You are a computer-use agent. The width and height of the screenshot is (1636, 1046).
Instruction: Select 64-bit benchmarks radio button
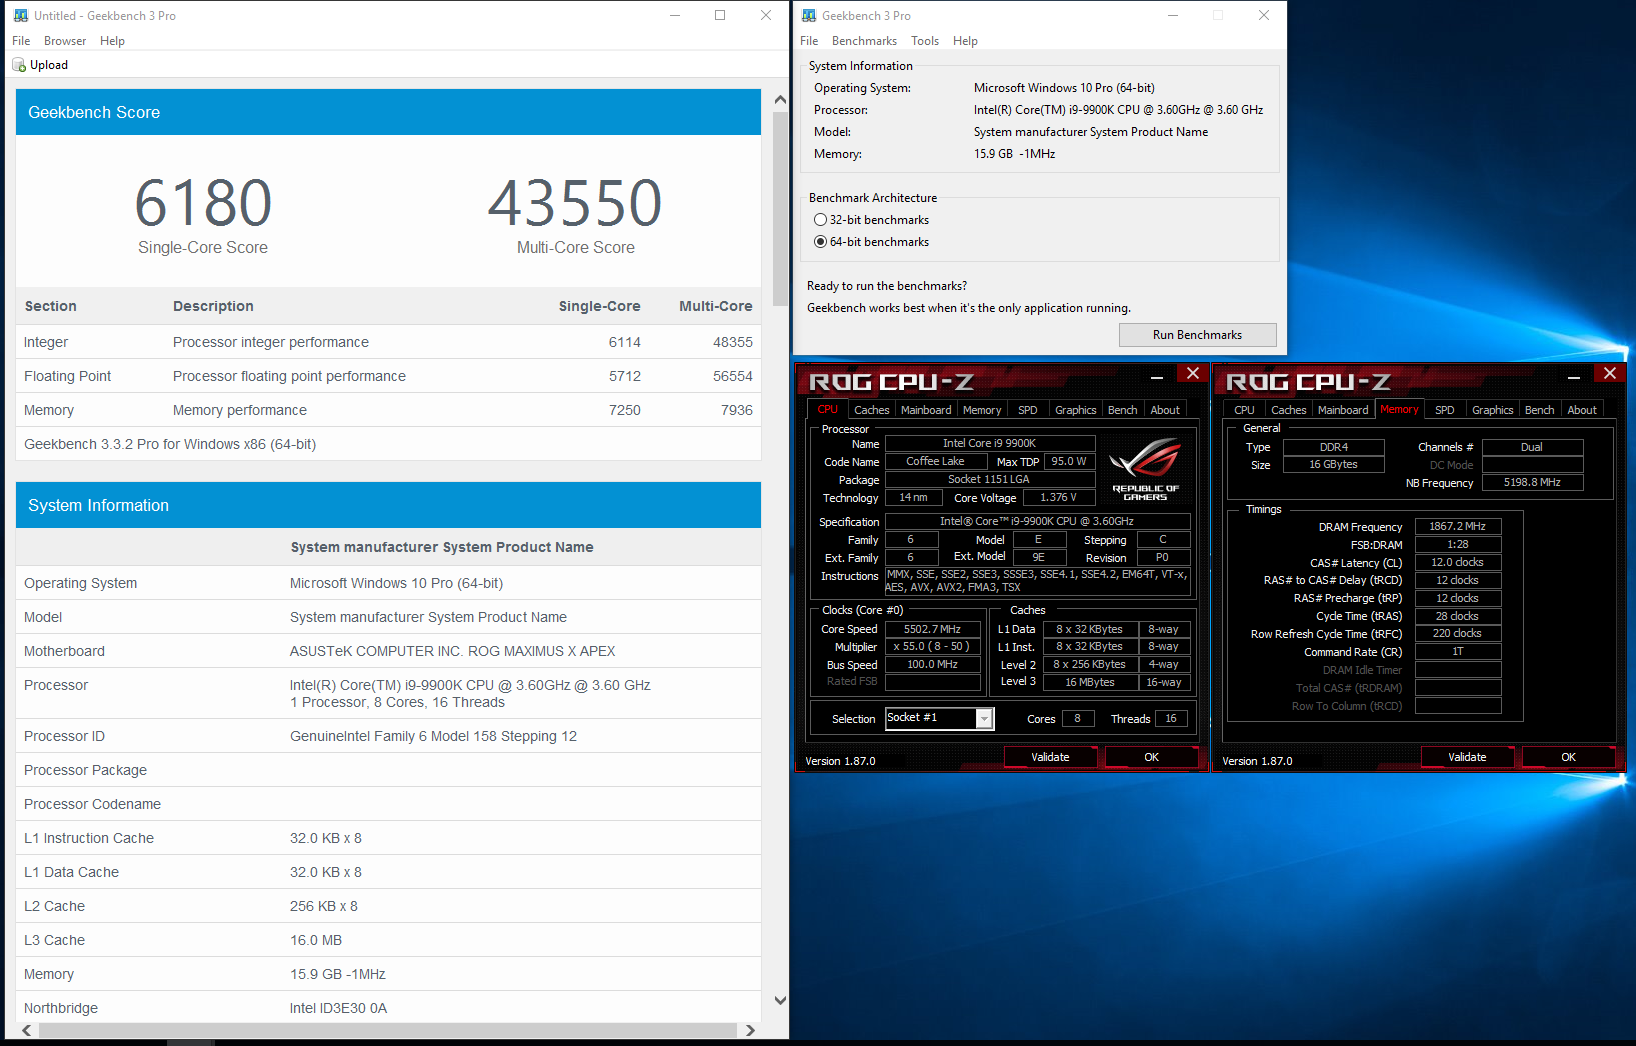820,242
